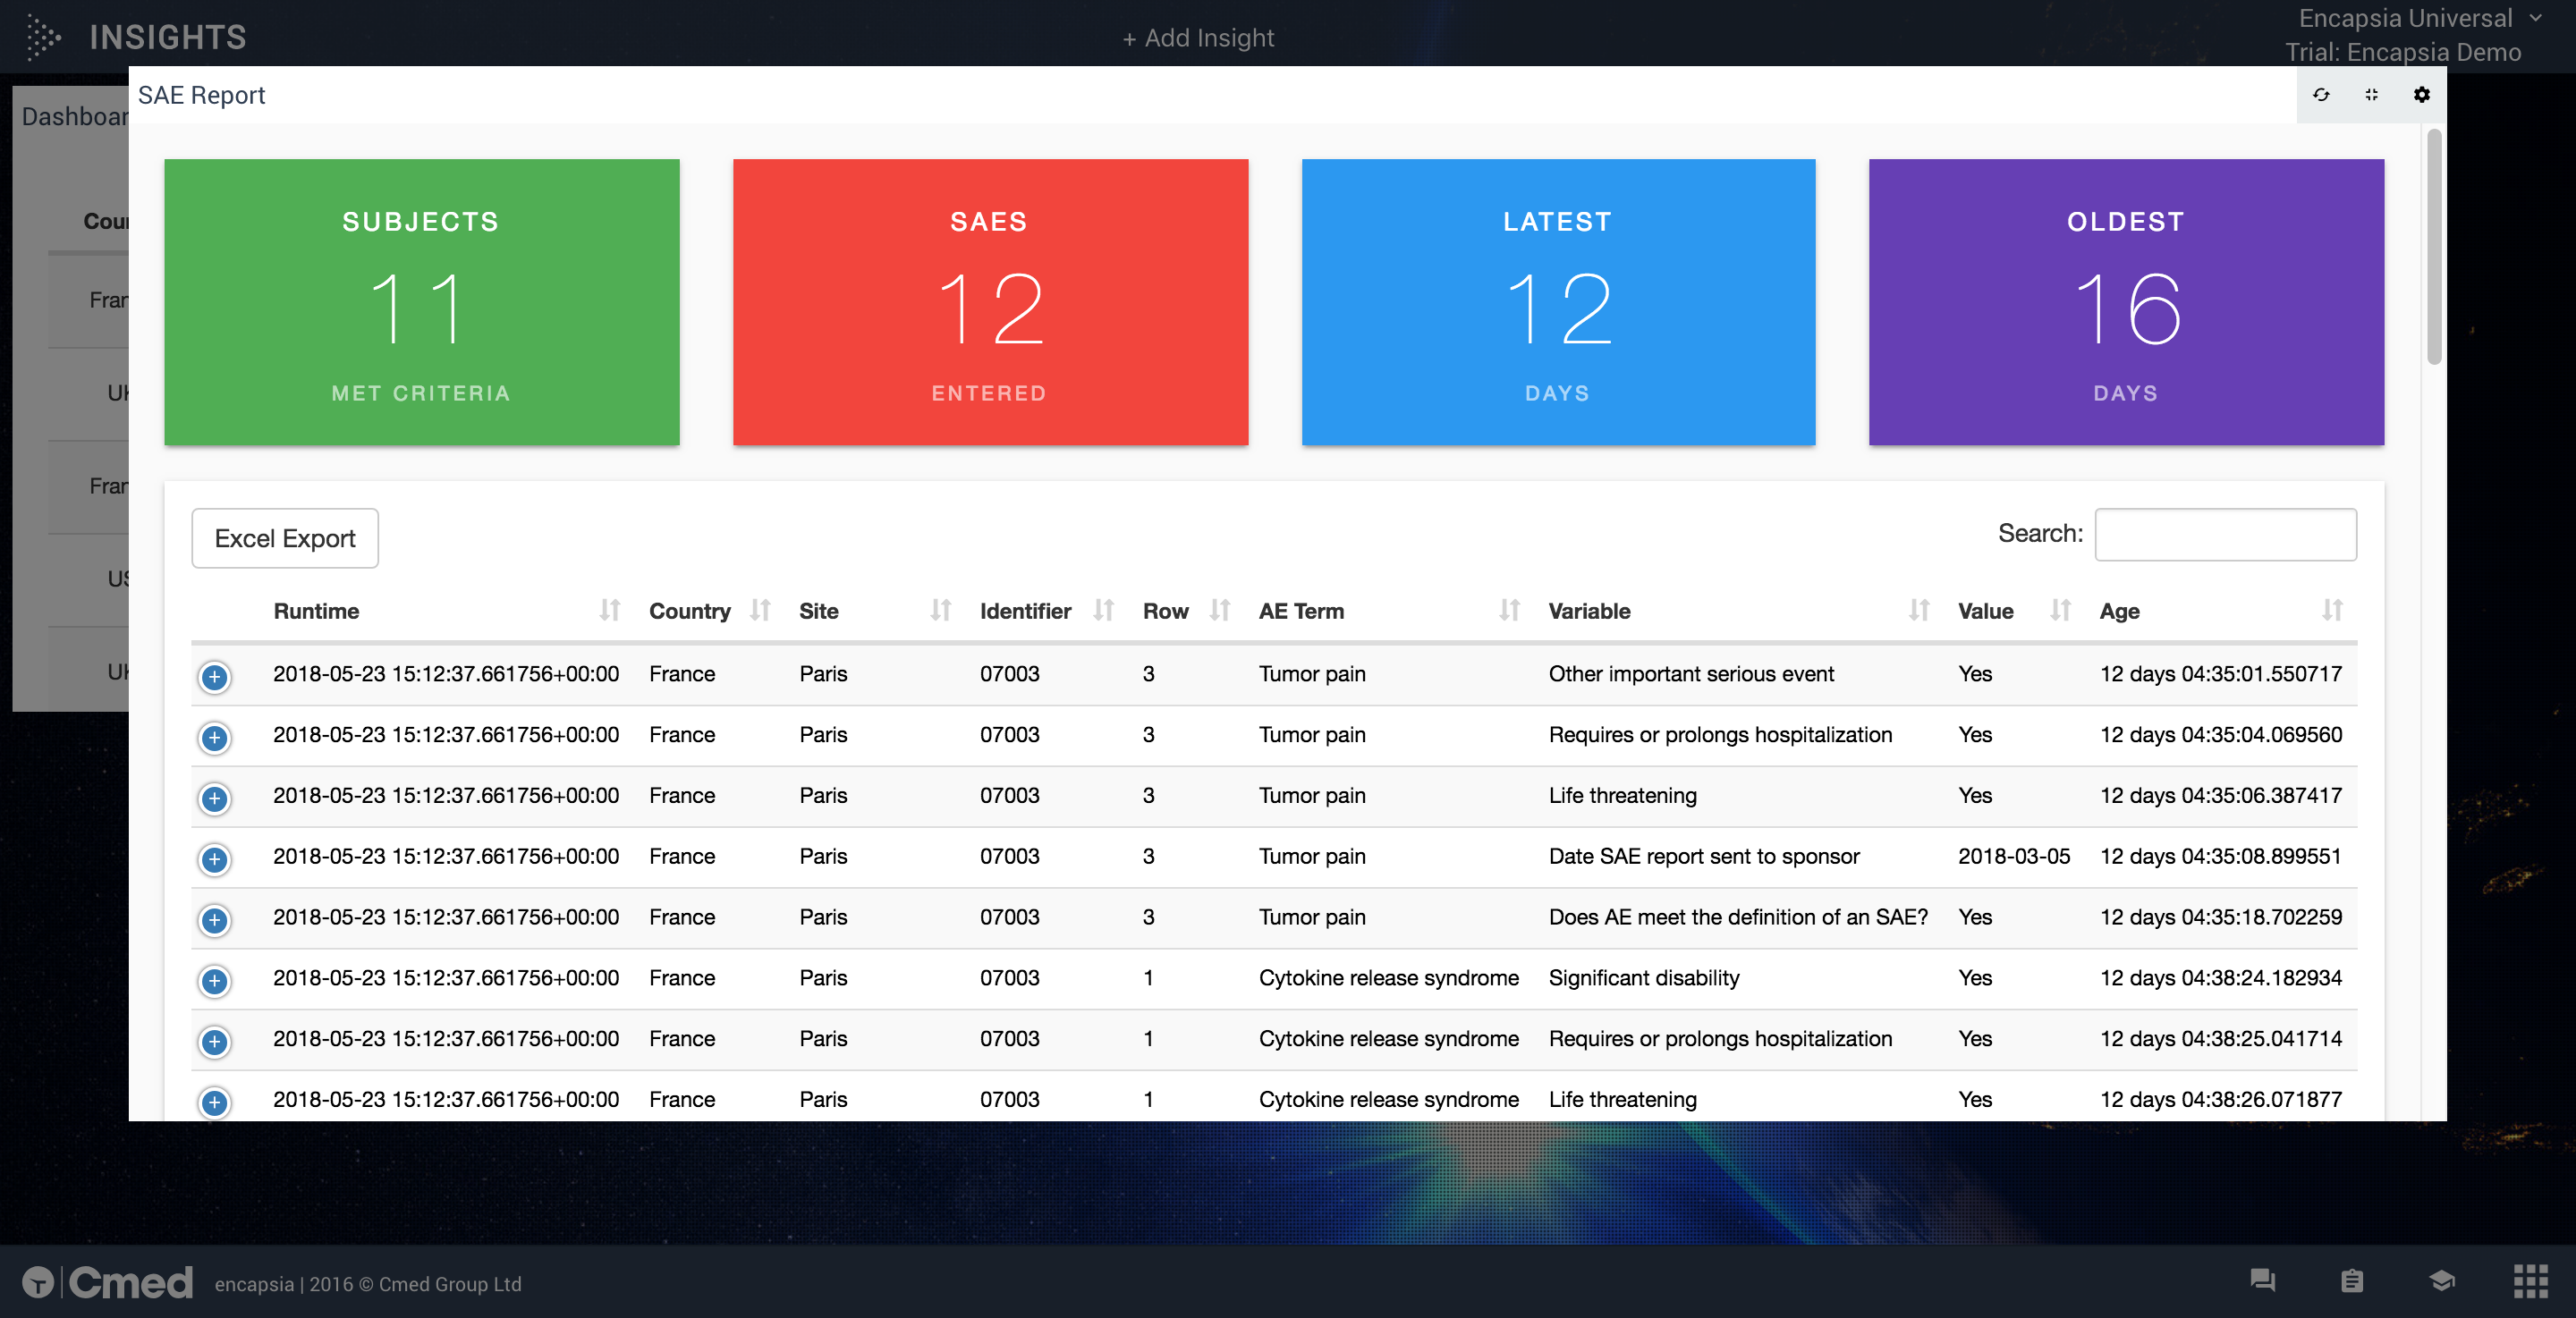Open the SAE Report settings gear
The image size is (2576, 1318).
(x=2421, y=95)
